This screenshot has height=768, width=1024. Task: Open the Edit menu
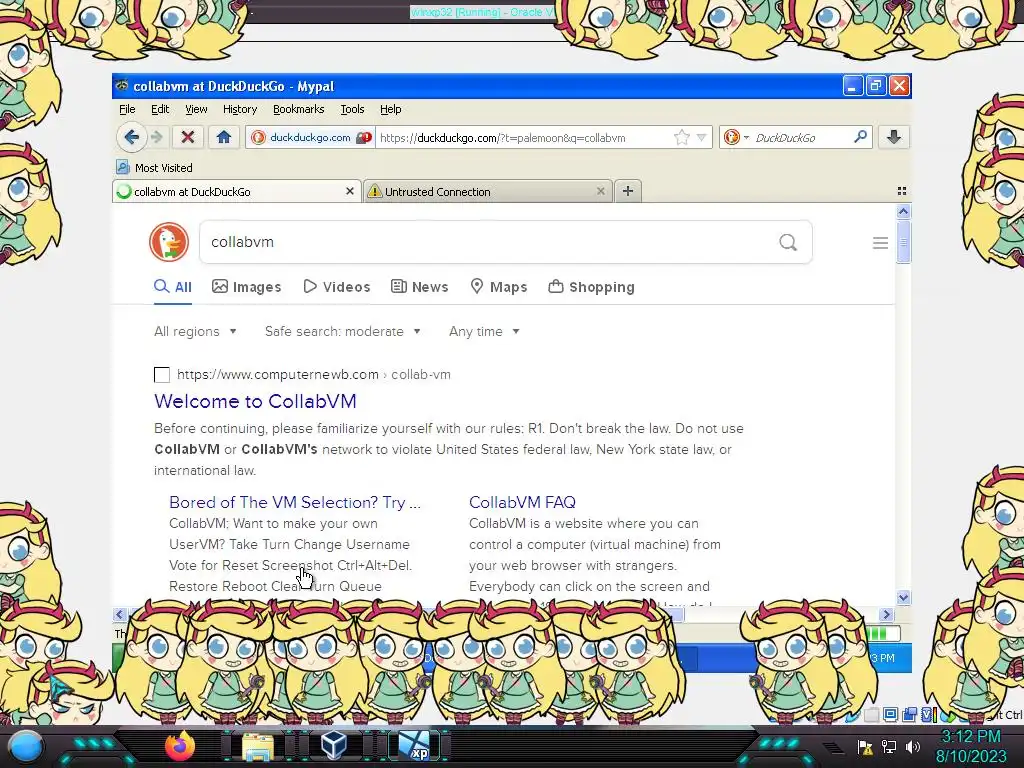[x=160, y=109]
